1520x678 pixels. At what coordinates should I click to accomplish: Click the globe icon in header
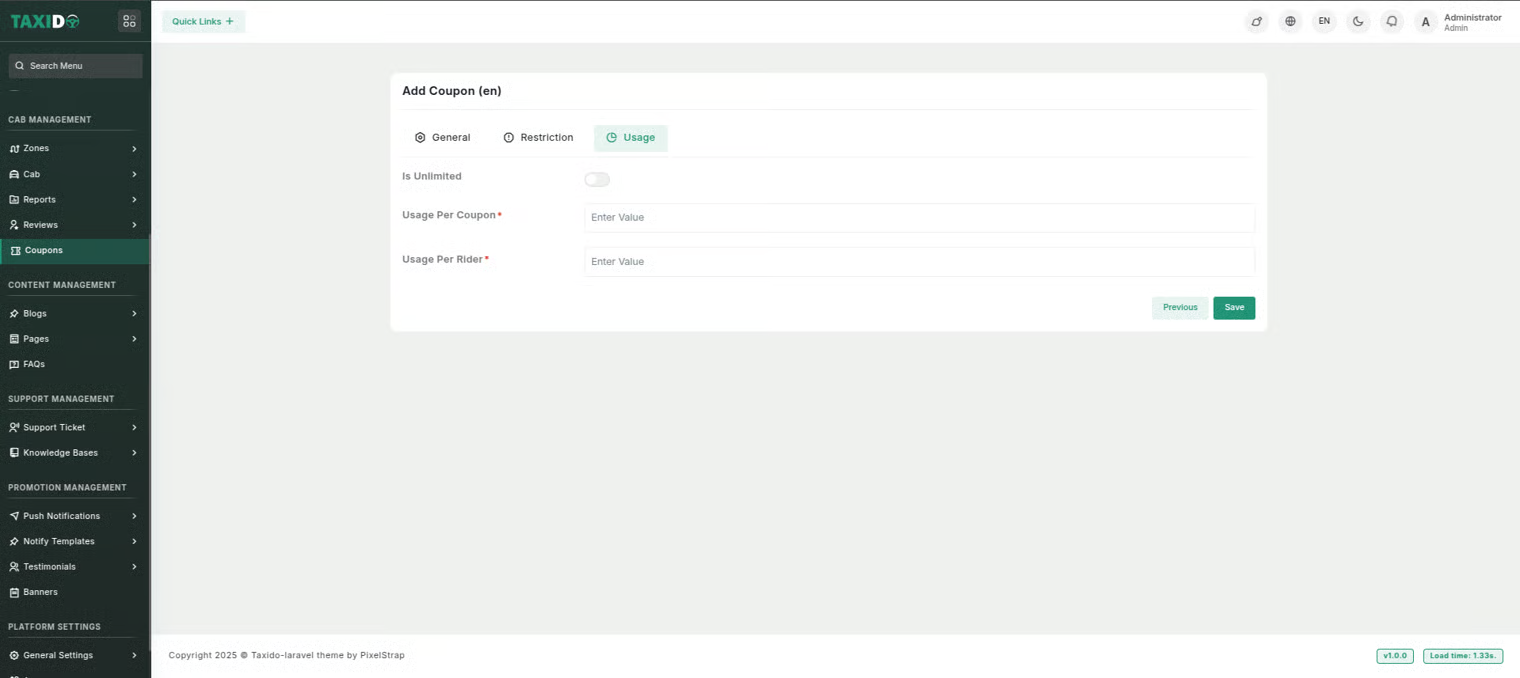coord(1290,21)
